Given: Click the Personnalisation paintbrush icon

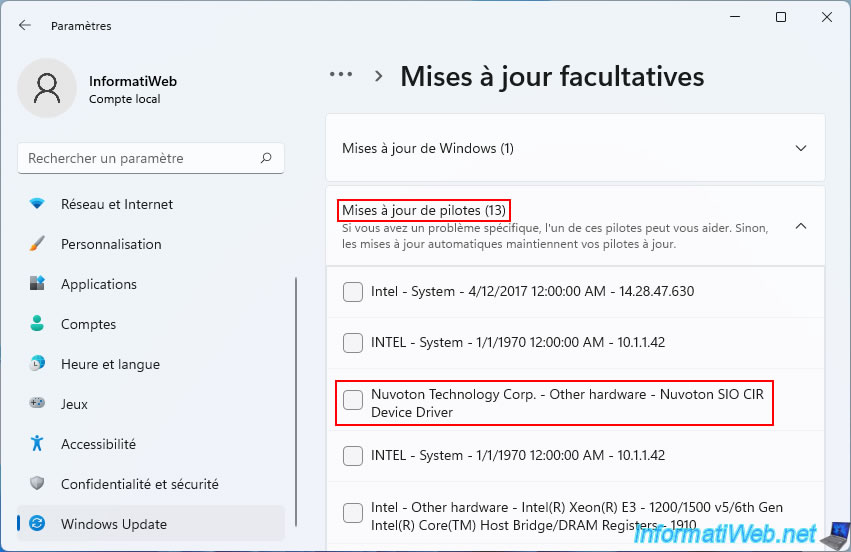Looking at the screenshot, I should [x=37, y=244].
